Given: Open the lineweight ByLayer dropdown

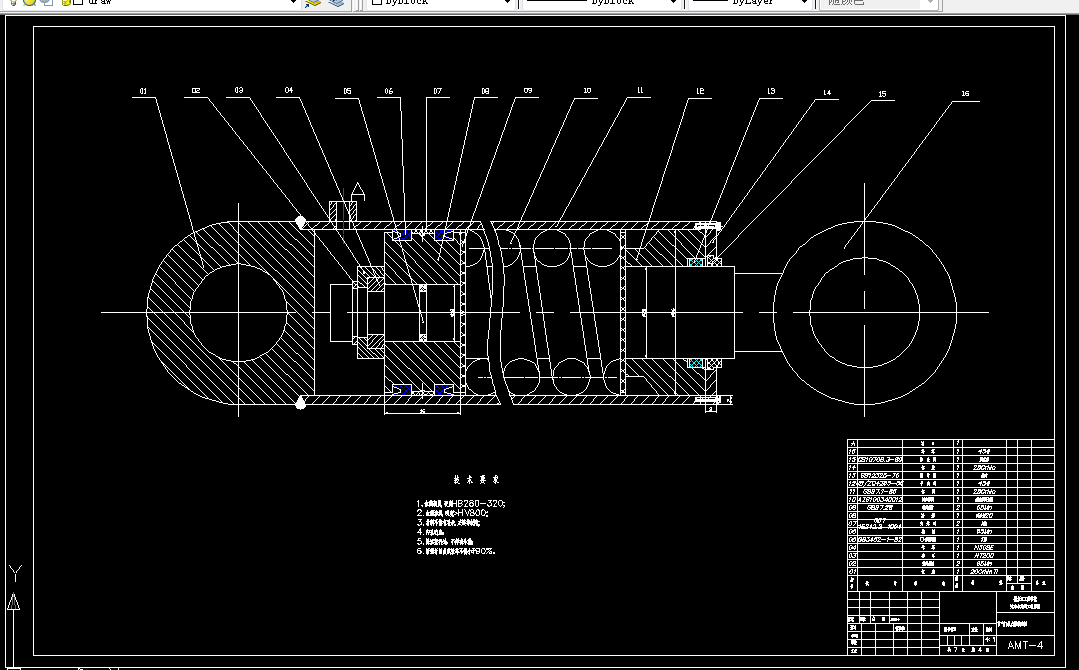Looking at the screenshot, I should 750,2.
